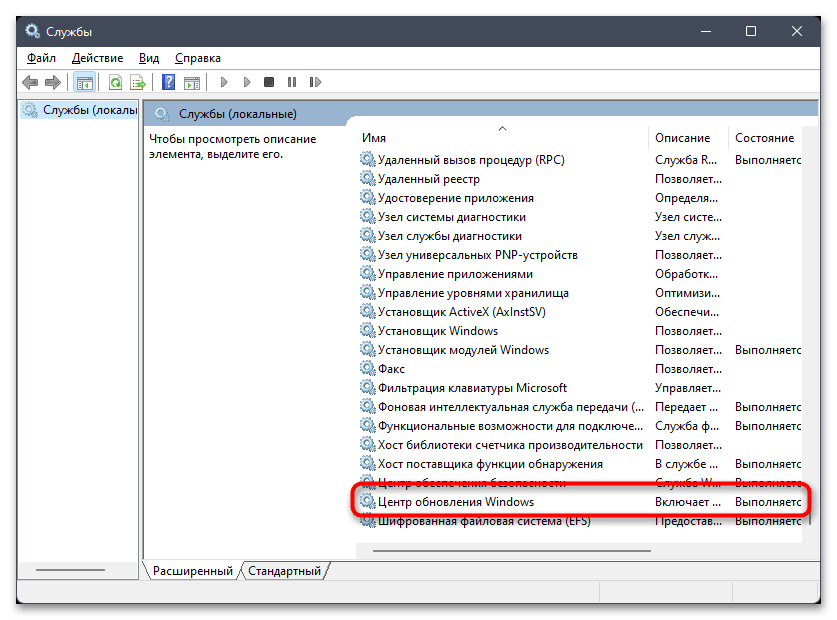The height and width of the screenshot is (620, 837).
Task: Select the Факс service
Action: click(391, 369)
